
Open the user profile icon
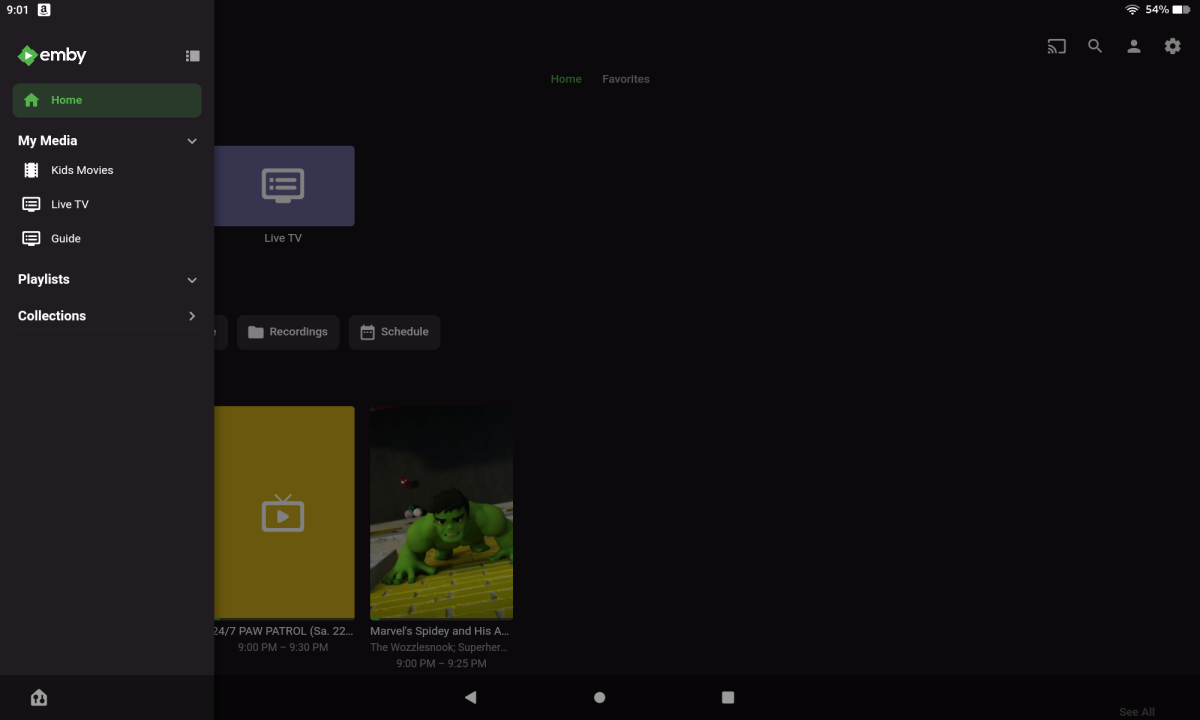coord(1134,46)
